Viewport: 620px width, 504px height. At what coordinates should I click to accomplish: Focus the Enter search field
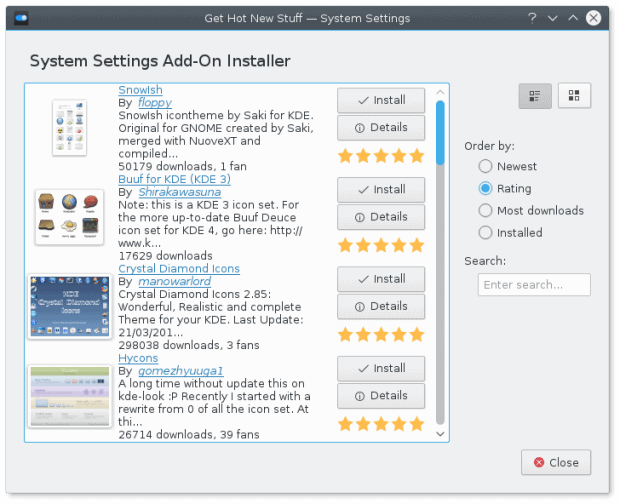(534, 285)
